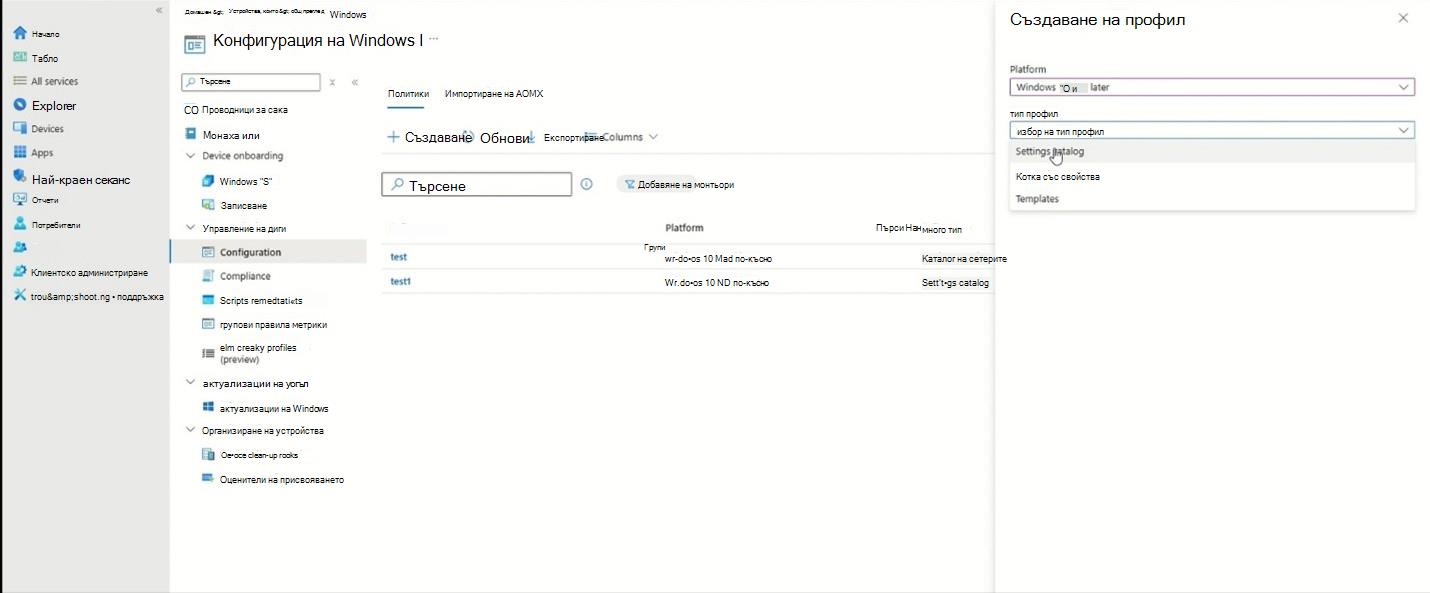The image size is (1430, 593).
Task: Select Котка със свойства option
Action: (1212, 176)
